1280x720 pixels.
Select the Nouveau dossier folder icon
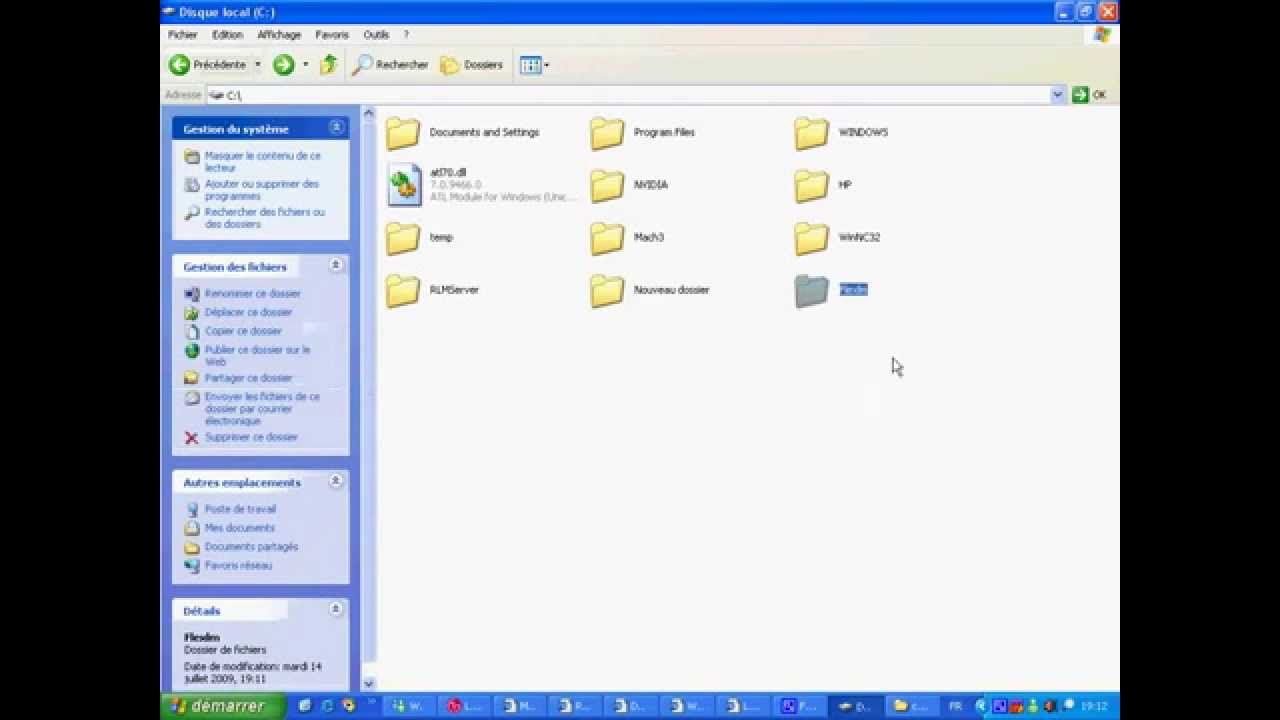607,290
